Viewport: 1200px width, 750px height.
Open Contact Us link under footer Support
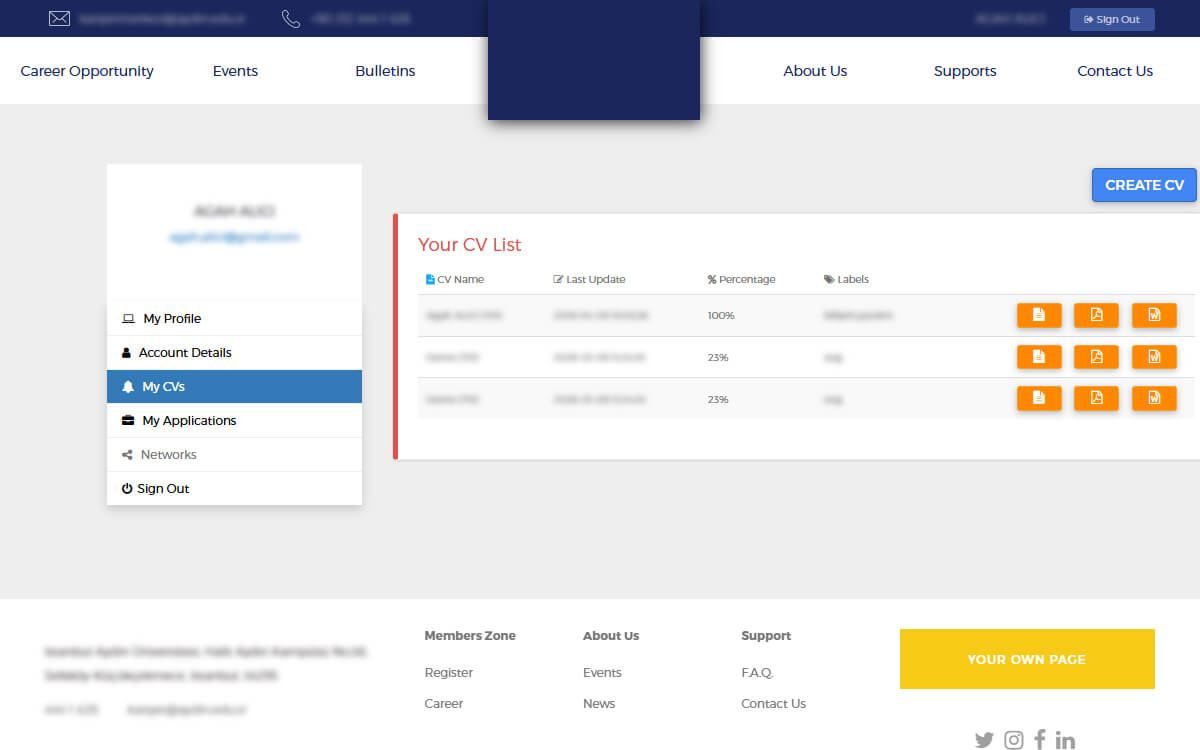tap(773, 704)
